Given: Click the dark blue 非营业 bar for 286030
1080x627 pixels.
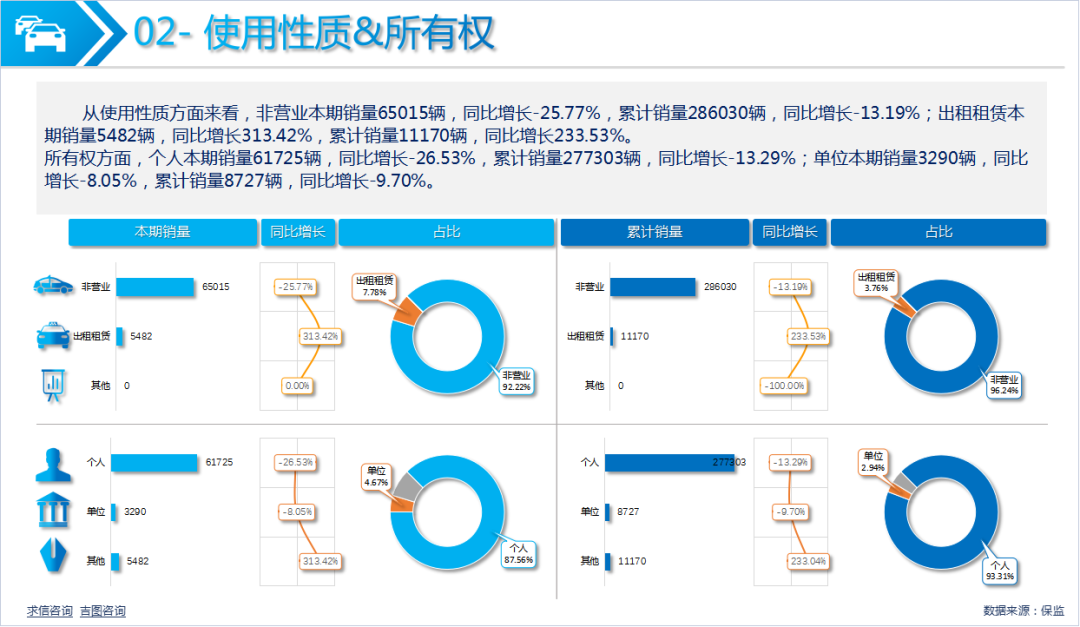Looking at the screenshot, I should click(x=652, y=287).
